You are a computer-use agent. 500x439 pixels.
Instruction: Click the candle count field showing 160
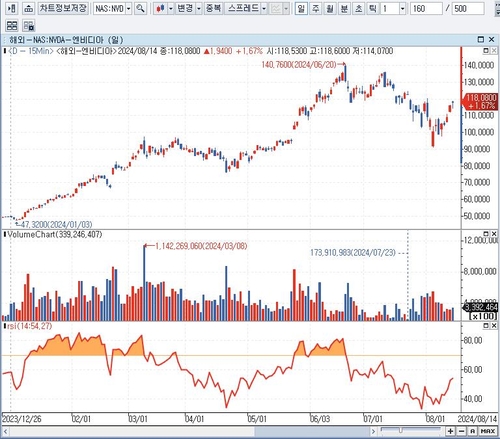427,8
